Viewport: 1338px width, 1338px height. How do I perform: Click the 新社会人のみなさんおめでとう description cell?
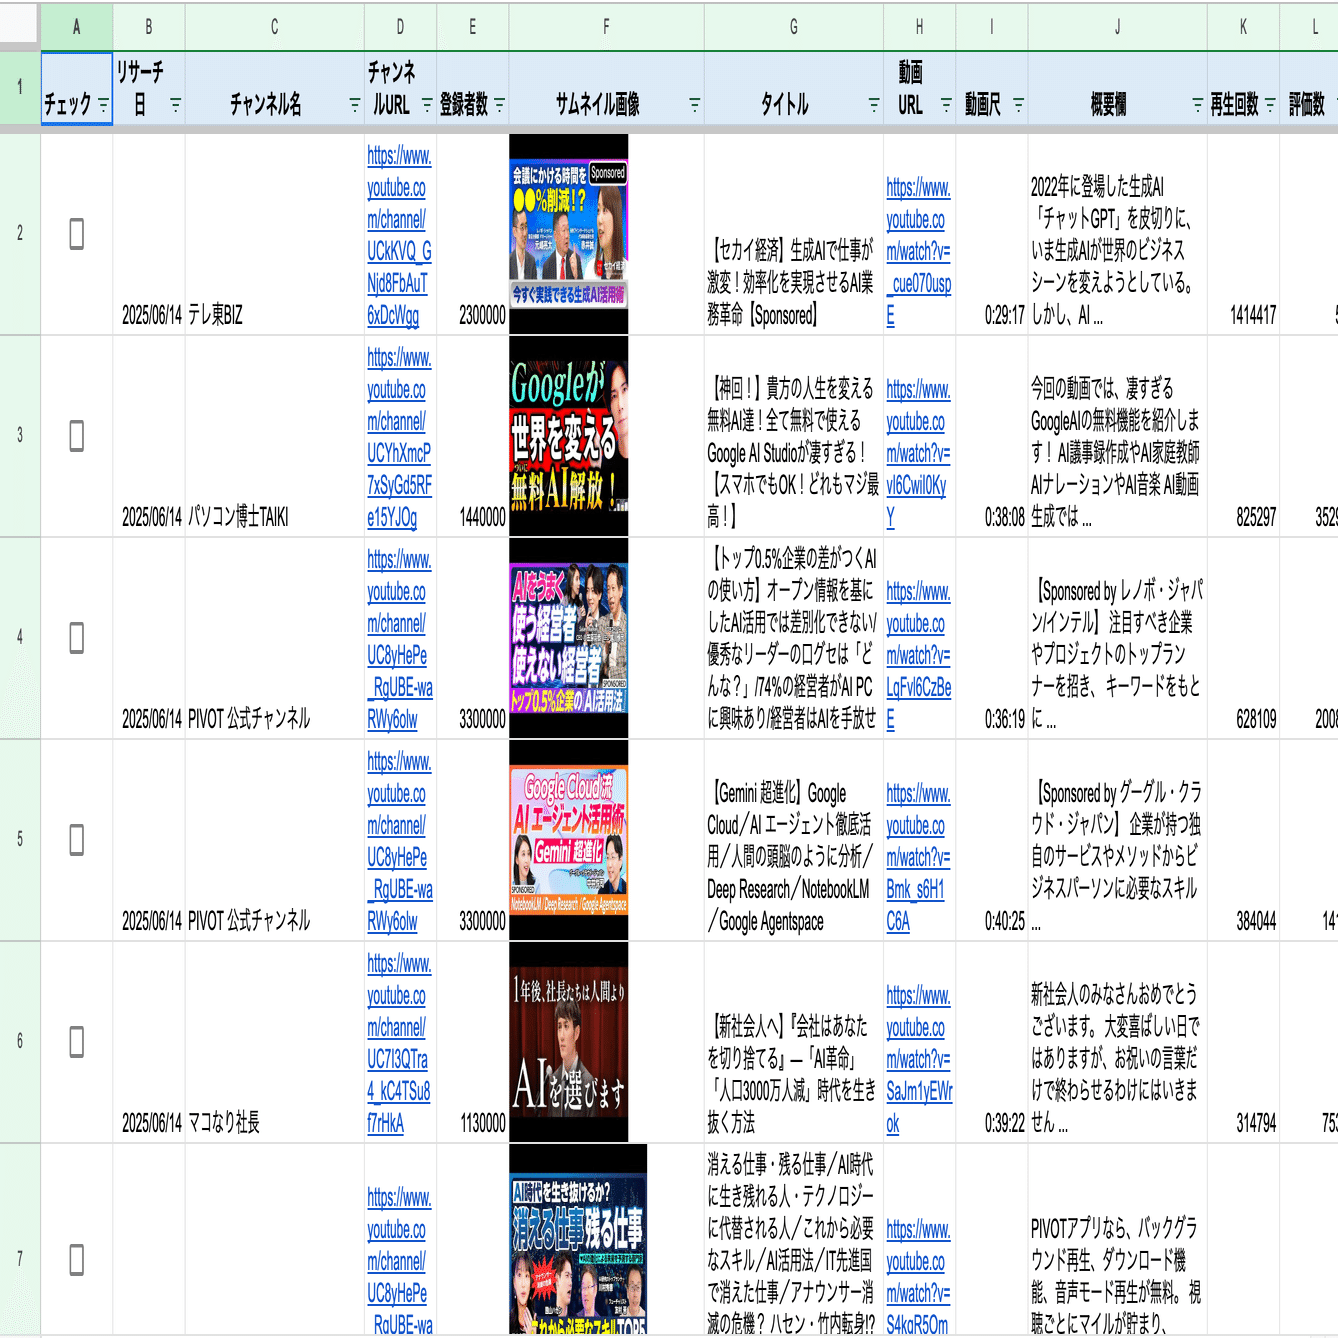click(1118, 1042)
